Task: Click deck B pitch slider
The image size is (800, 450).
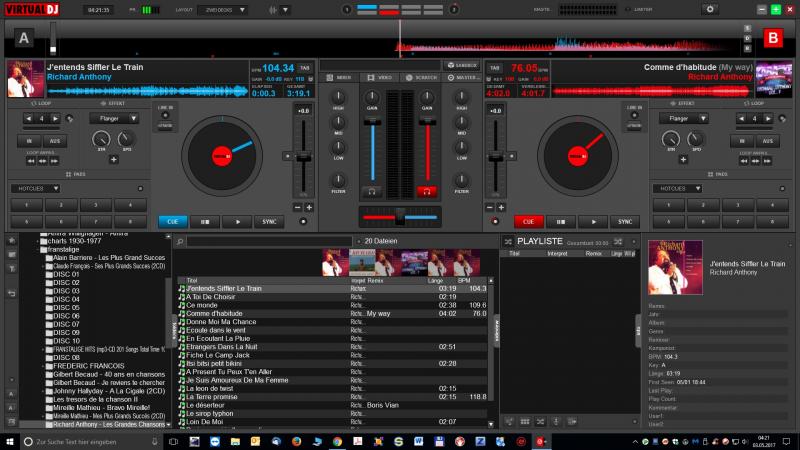Action: click(495, 156)
